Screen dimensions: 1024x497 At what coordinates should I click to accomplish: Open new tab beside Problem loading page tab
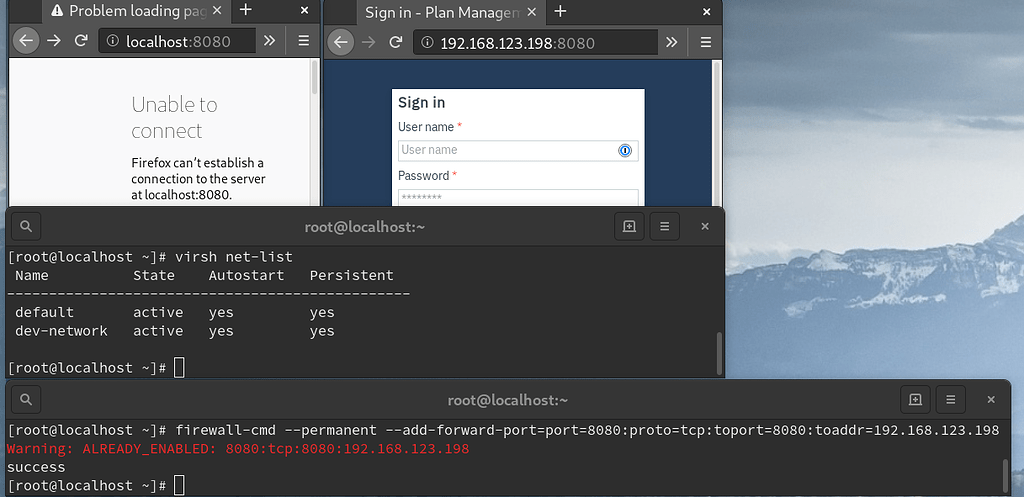click(246, 11)
